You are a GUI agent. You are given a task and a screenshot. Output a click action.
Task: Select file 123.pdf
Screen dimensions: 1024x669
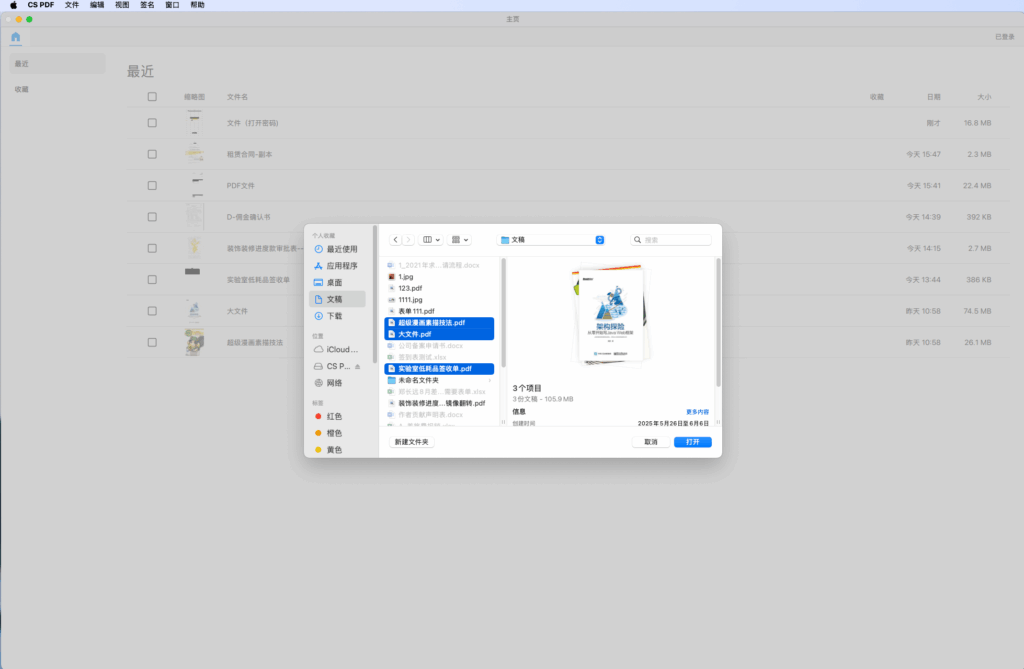(439, 288)
